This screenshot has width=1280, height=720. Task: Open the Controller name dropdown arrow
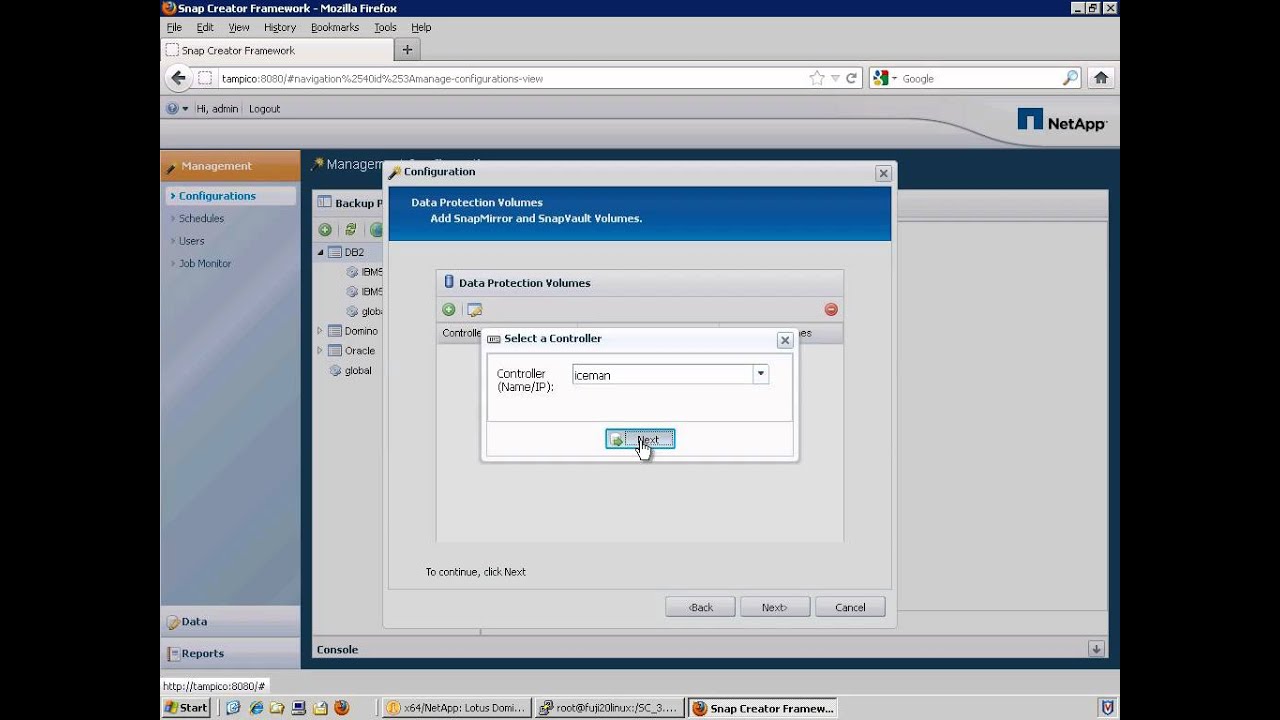761,374
